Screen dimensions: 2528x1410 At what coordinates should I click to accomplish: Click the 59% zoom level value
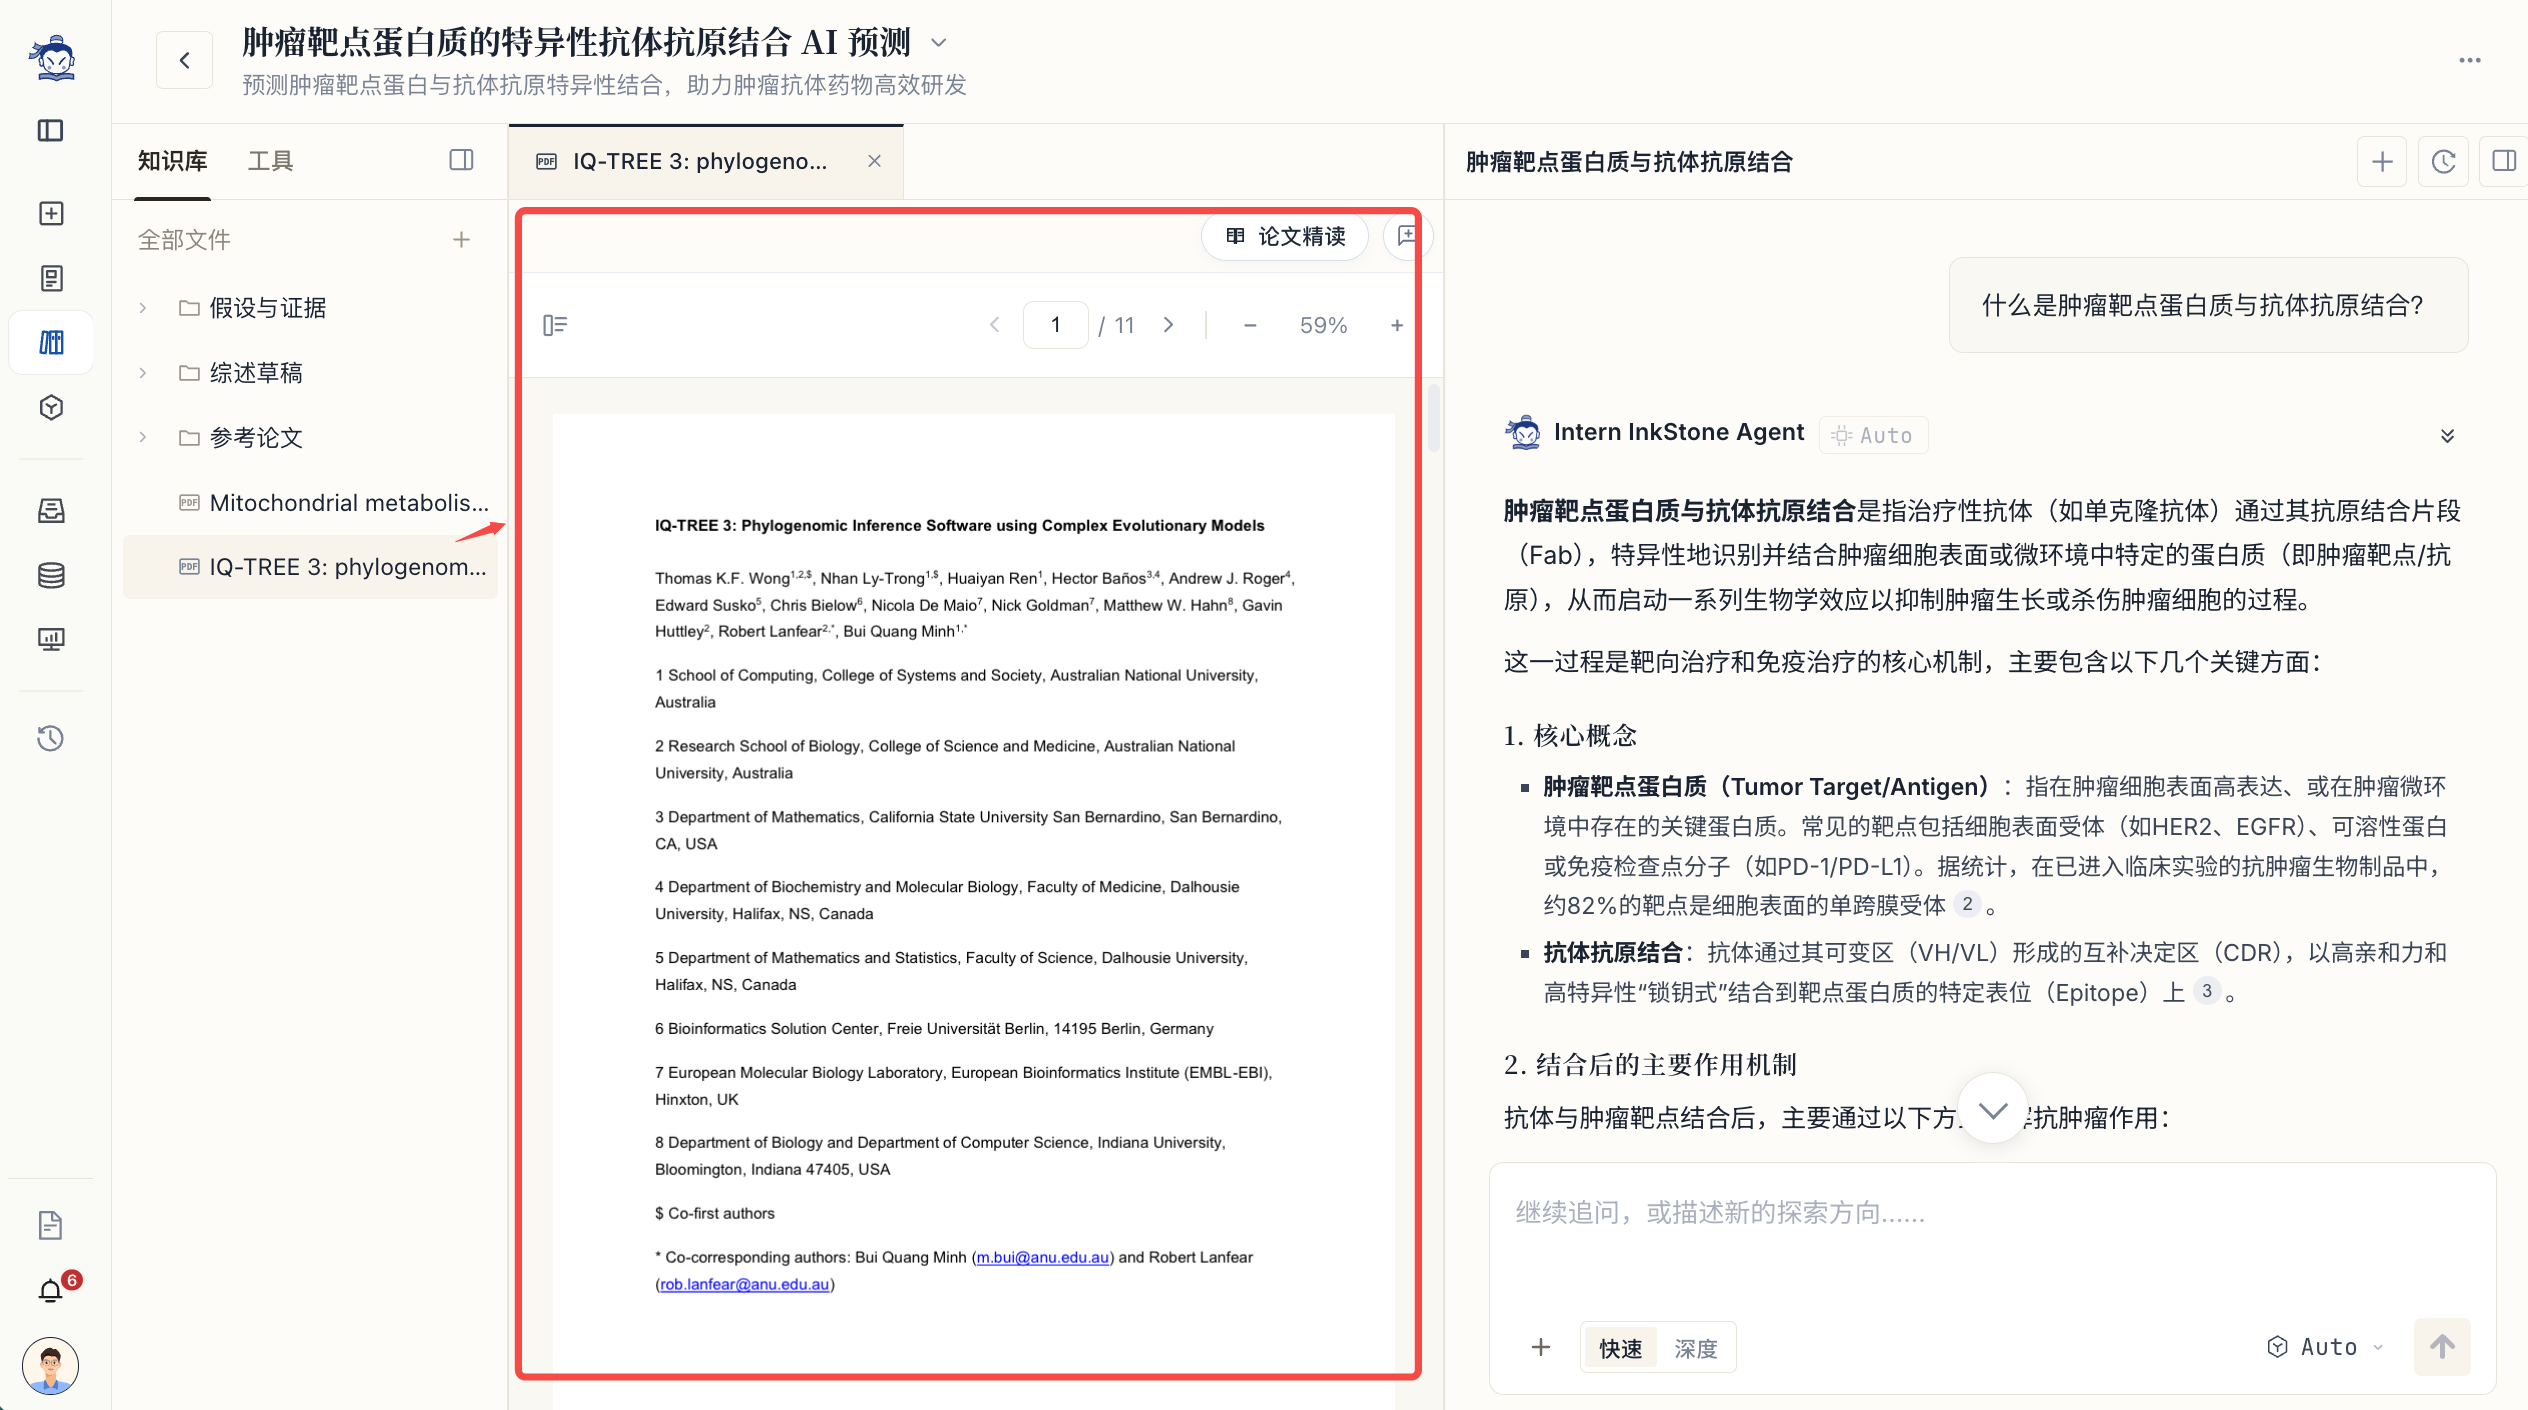point(1322,325)
